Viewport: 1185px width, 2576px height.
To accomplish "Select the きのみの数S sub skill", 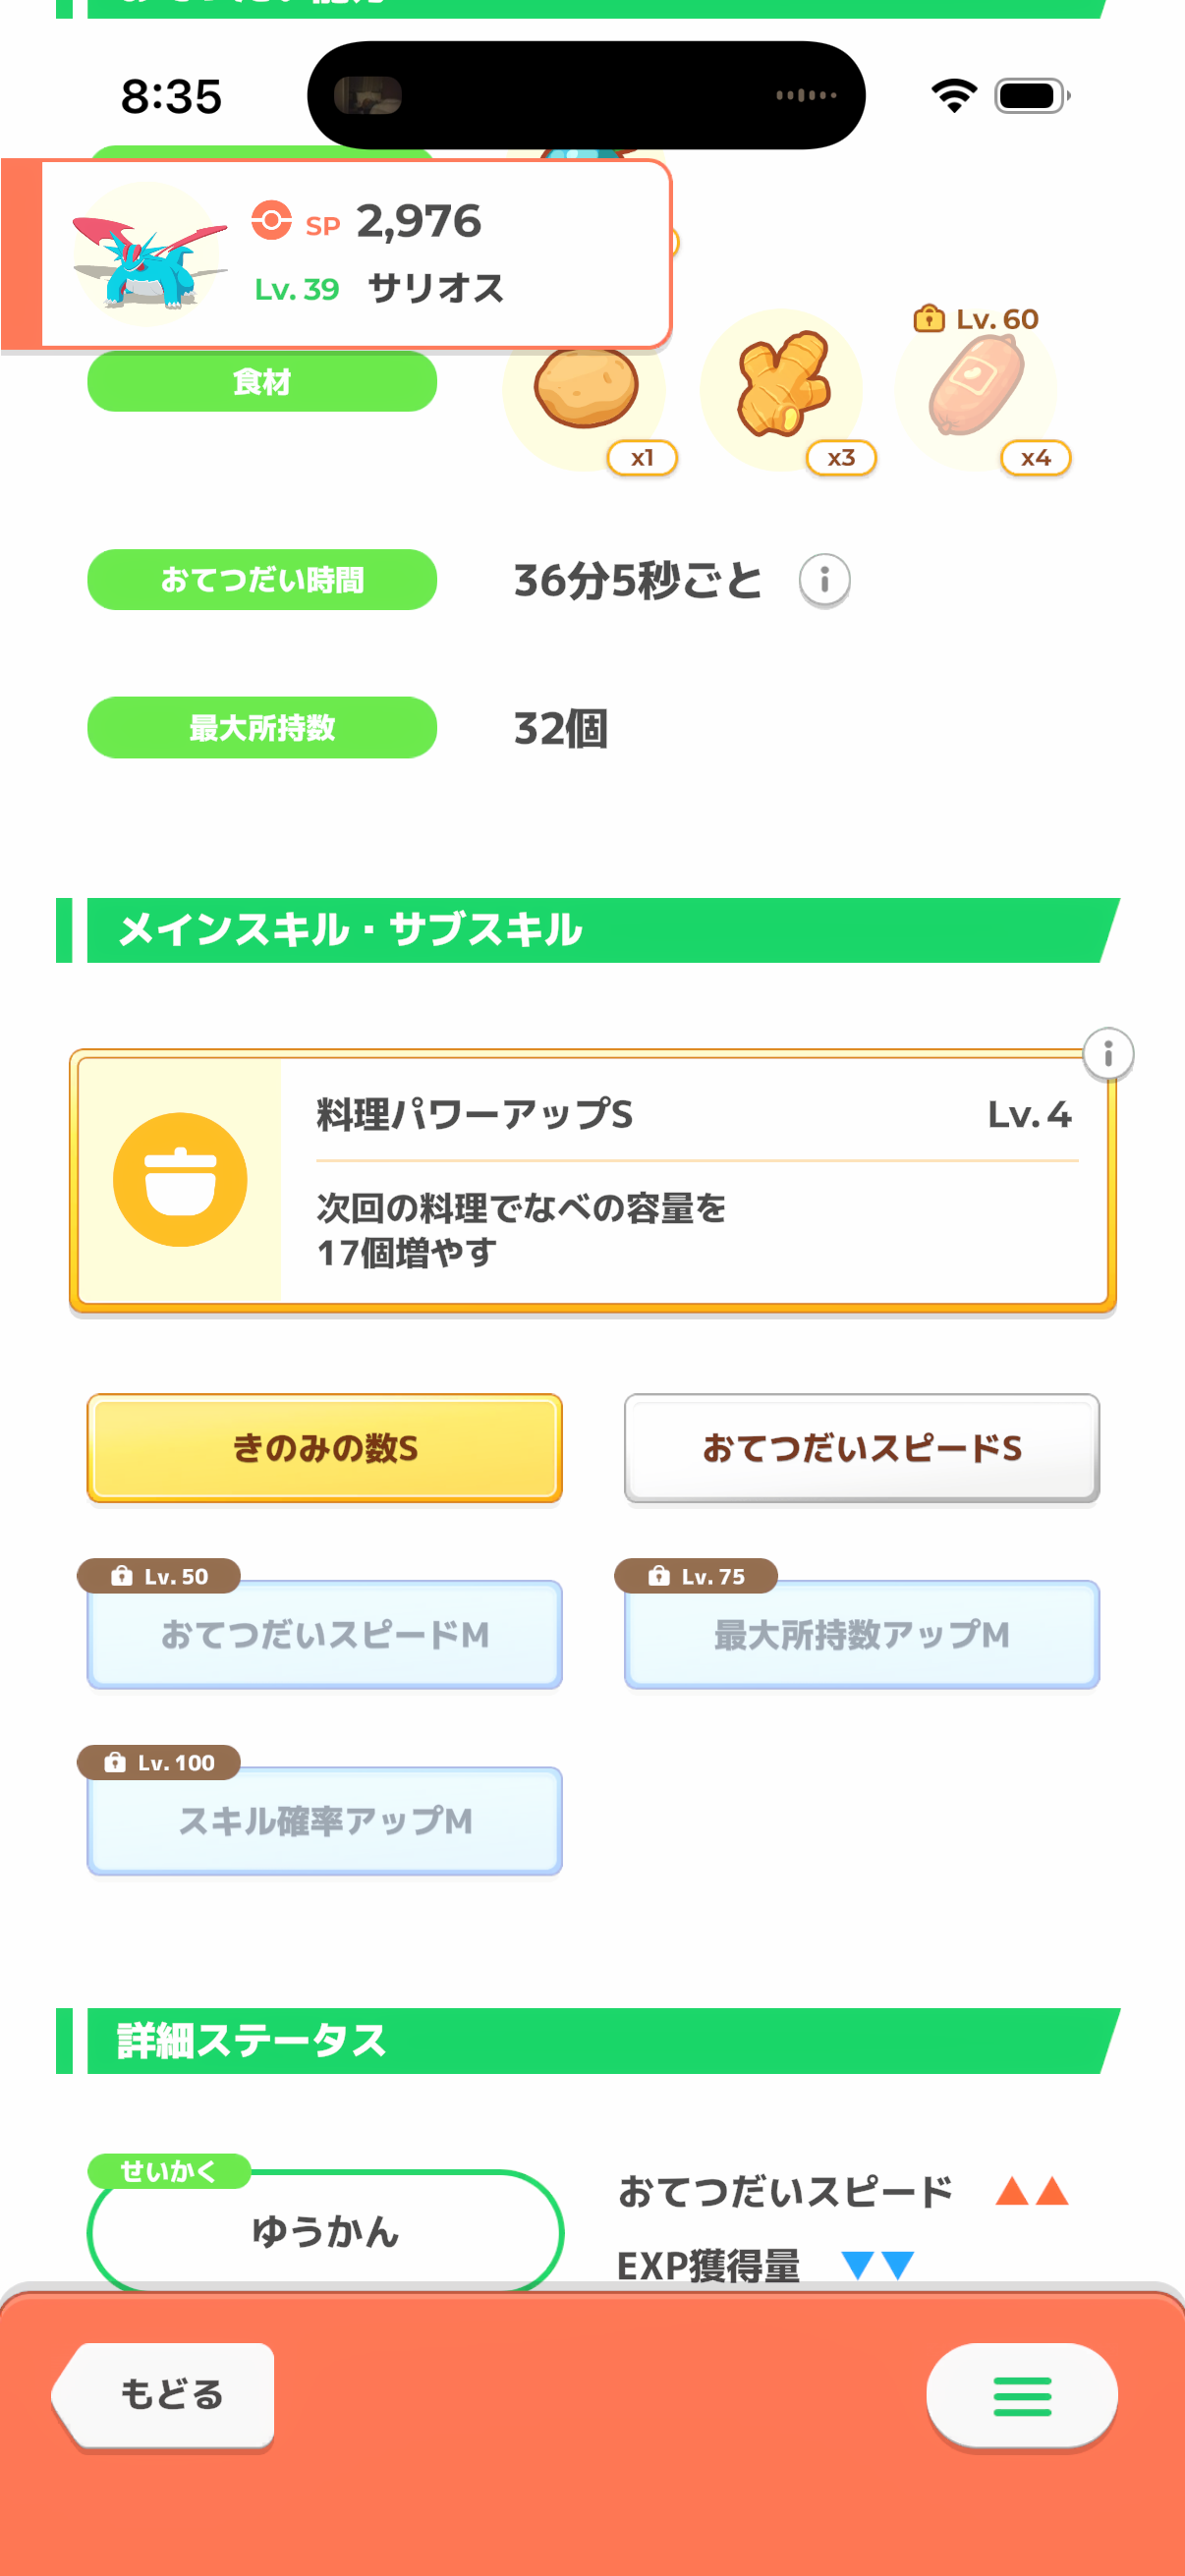I will [325, 1448].
